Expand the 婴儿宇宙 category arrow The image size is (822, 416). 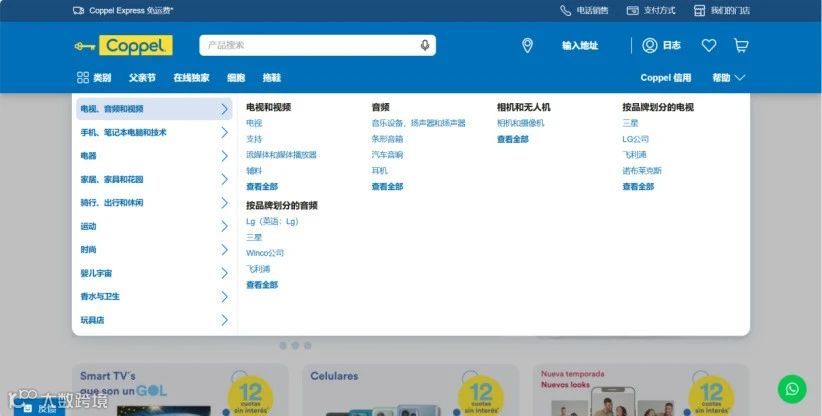click(x=224, y=273)
